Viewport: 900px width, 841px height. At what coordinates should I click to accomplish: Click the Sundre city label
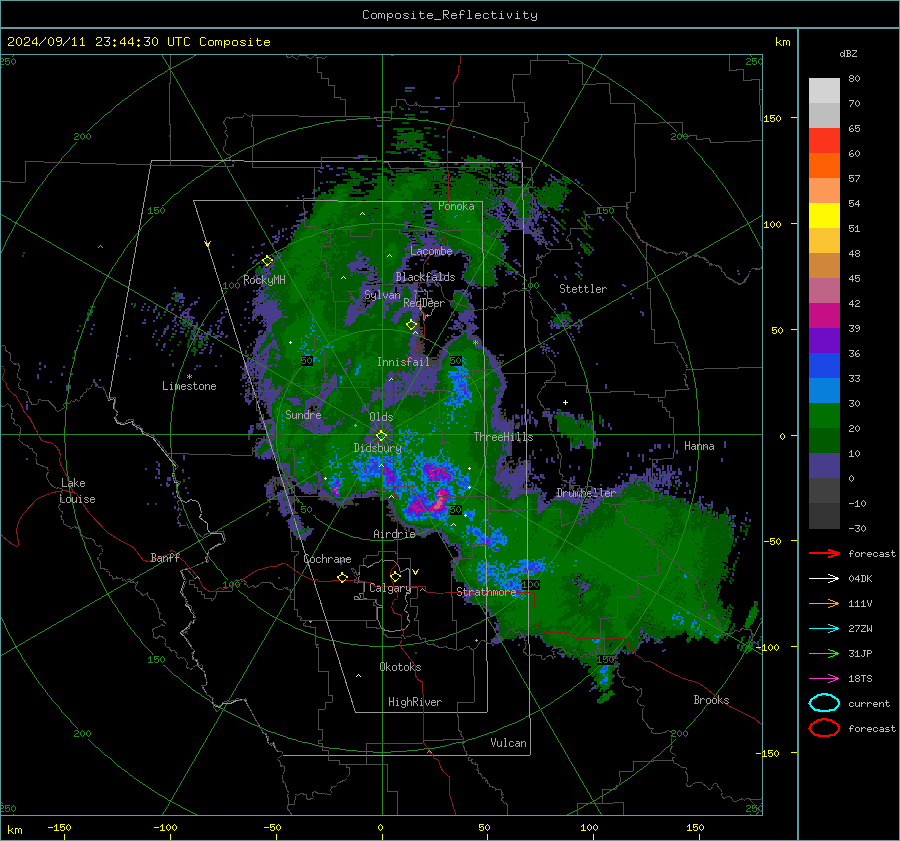tap(303, 415)
